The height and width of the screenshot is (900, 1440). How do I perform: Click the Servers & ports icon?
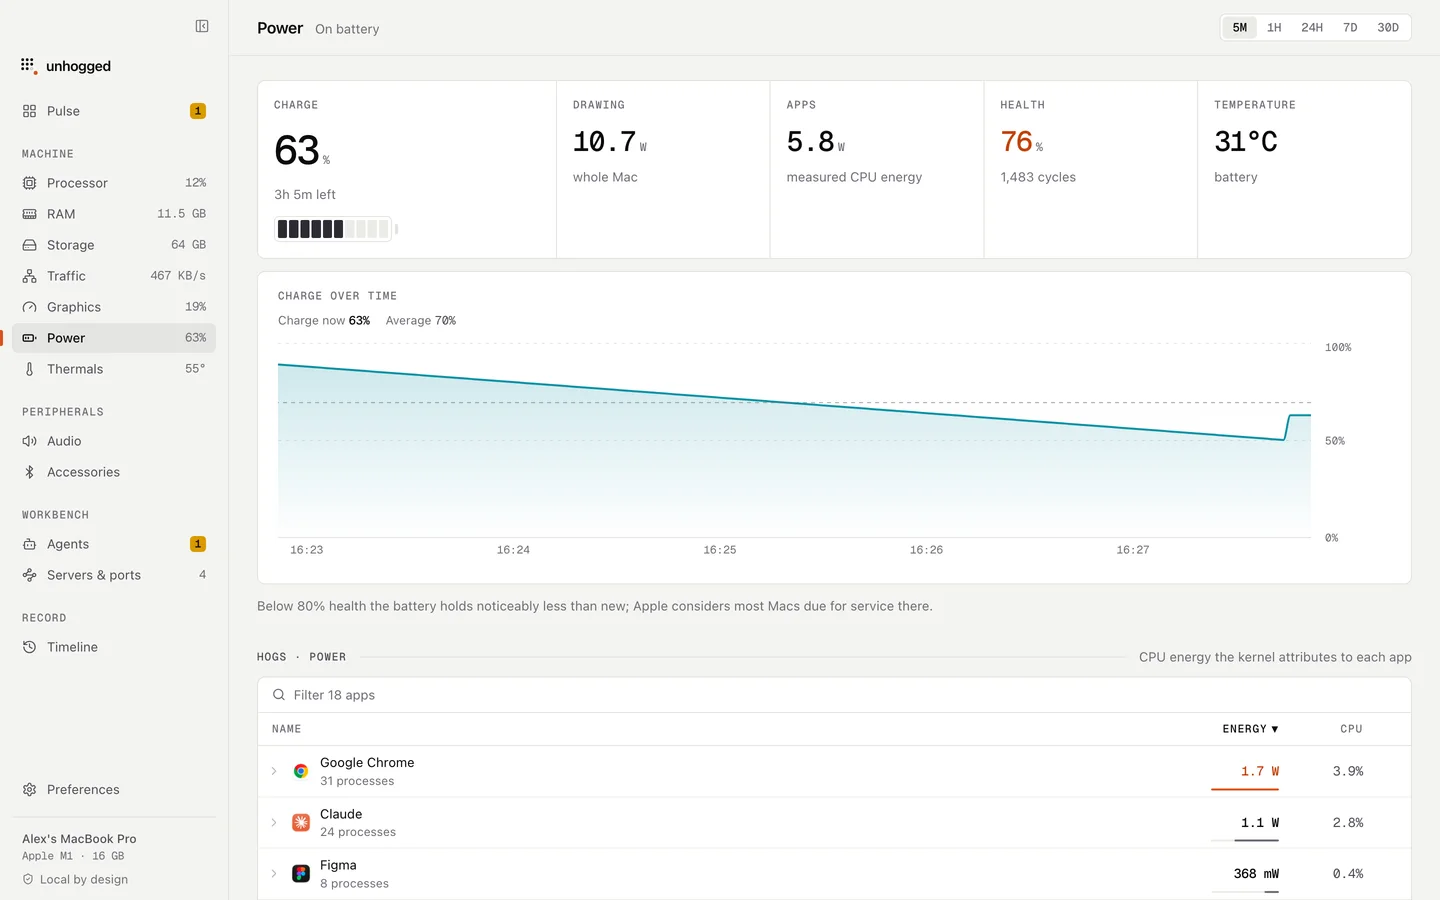click(29, 575)
